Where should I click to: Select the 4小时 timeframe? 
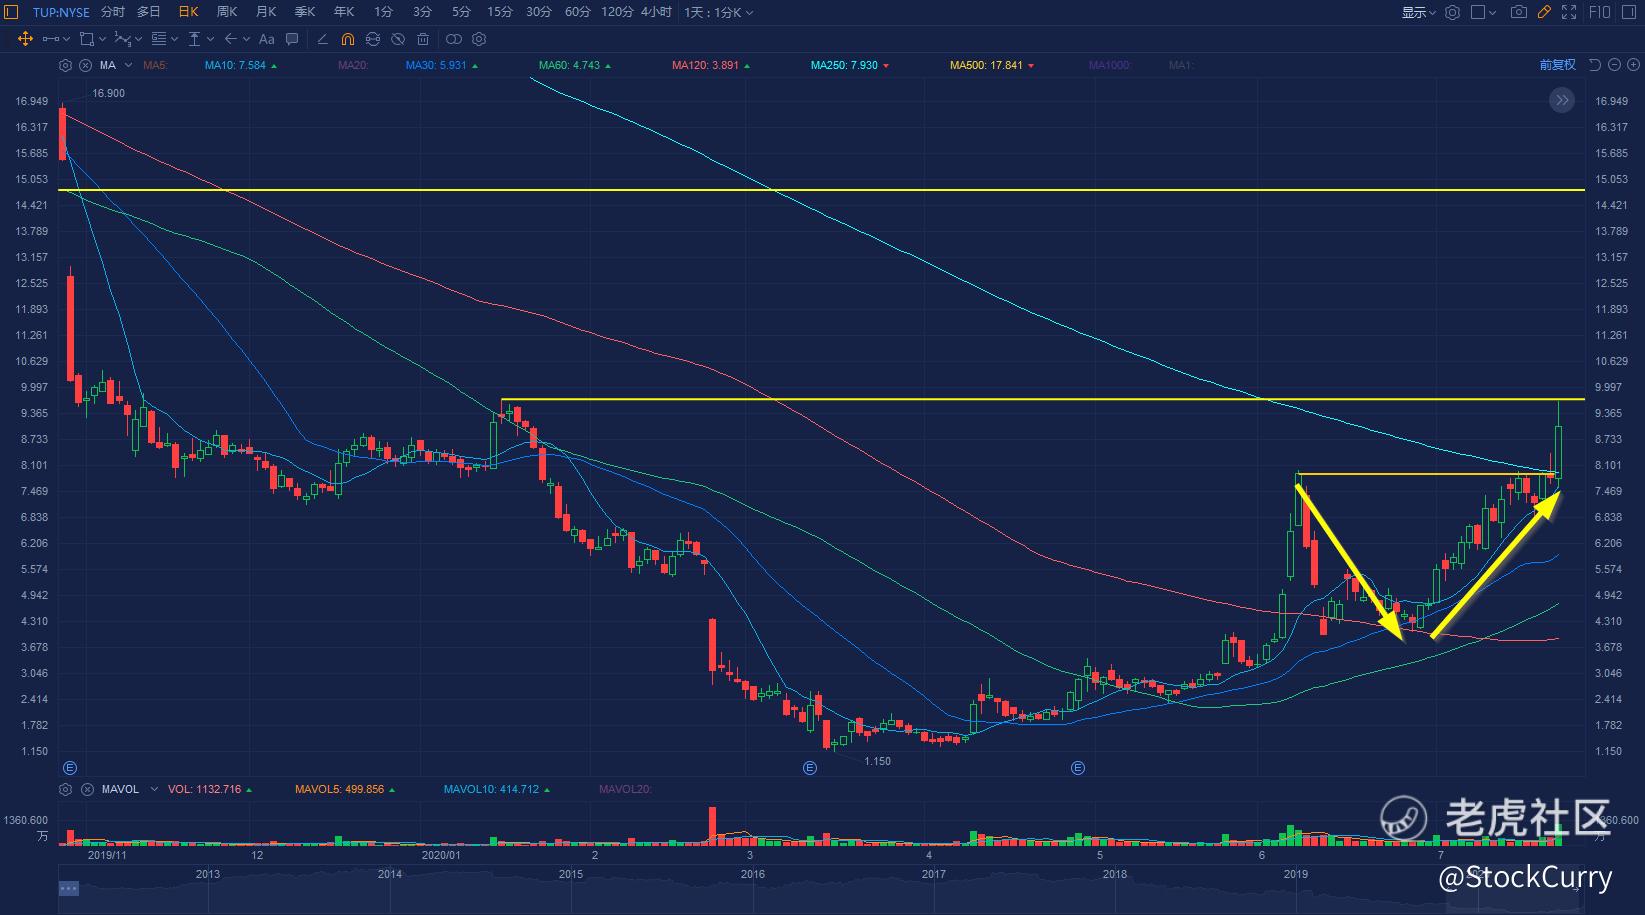657,12
